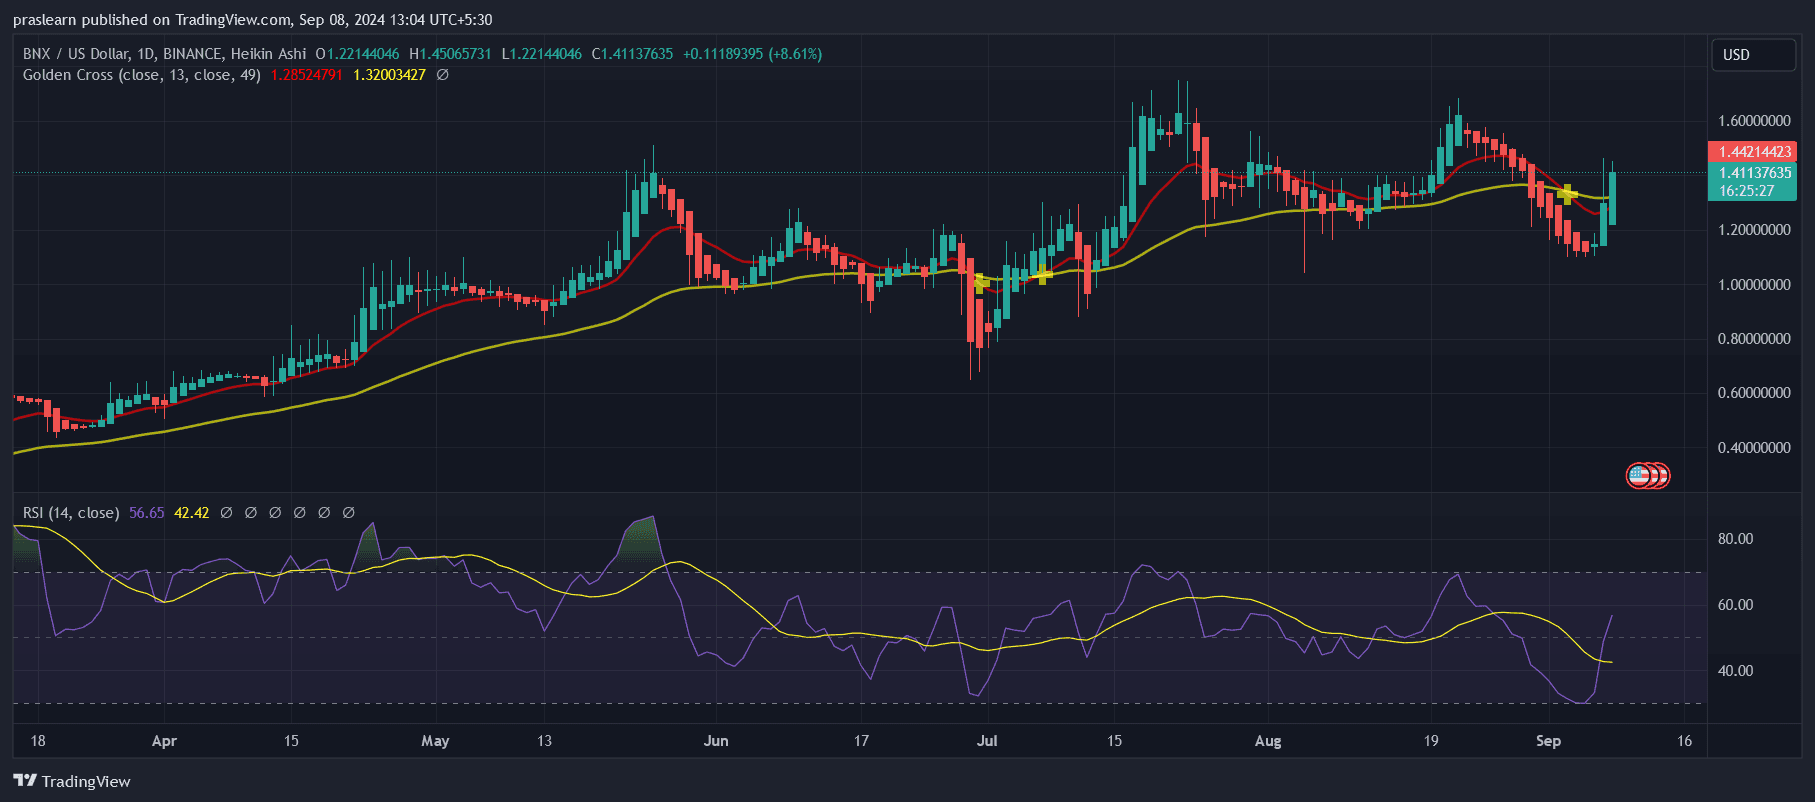Viewport: 1815px width, 802px height.
Task: Click the 1.60000000 price axis label
Action: pyautogui.click(x=1754, y=121)
